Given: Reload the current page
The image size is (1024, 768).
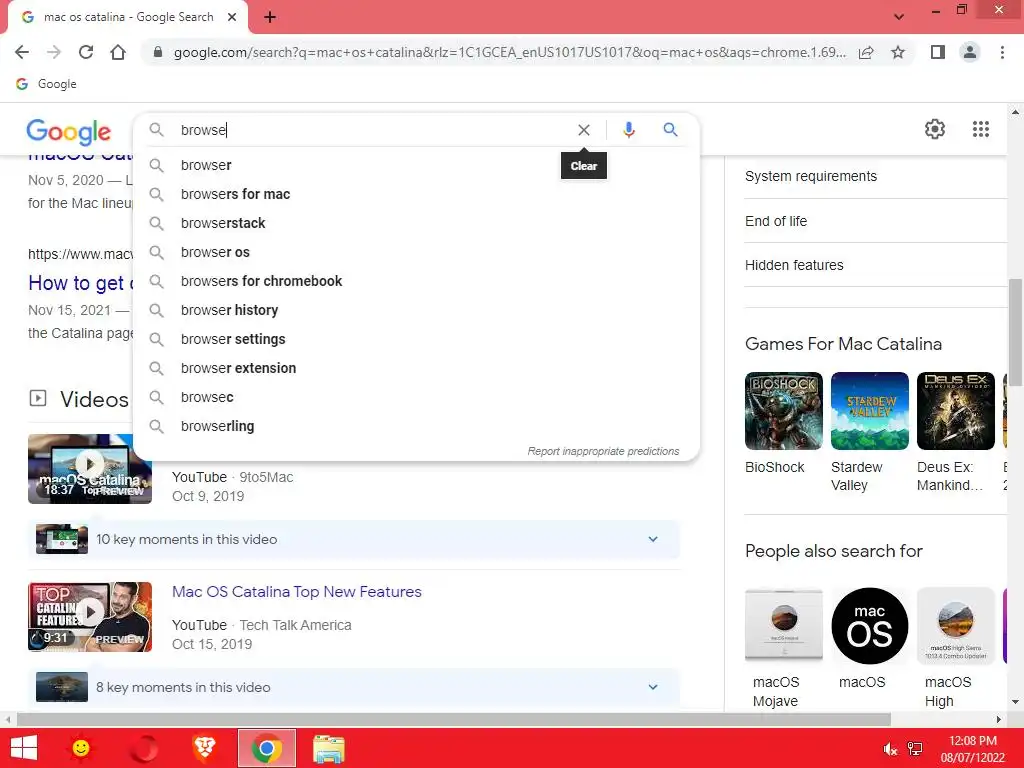Looking at the screenshot, I should point(86,52).
